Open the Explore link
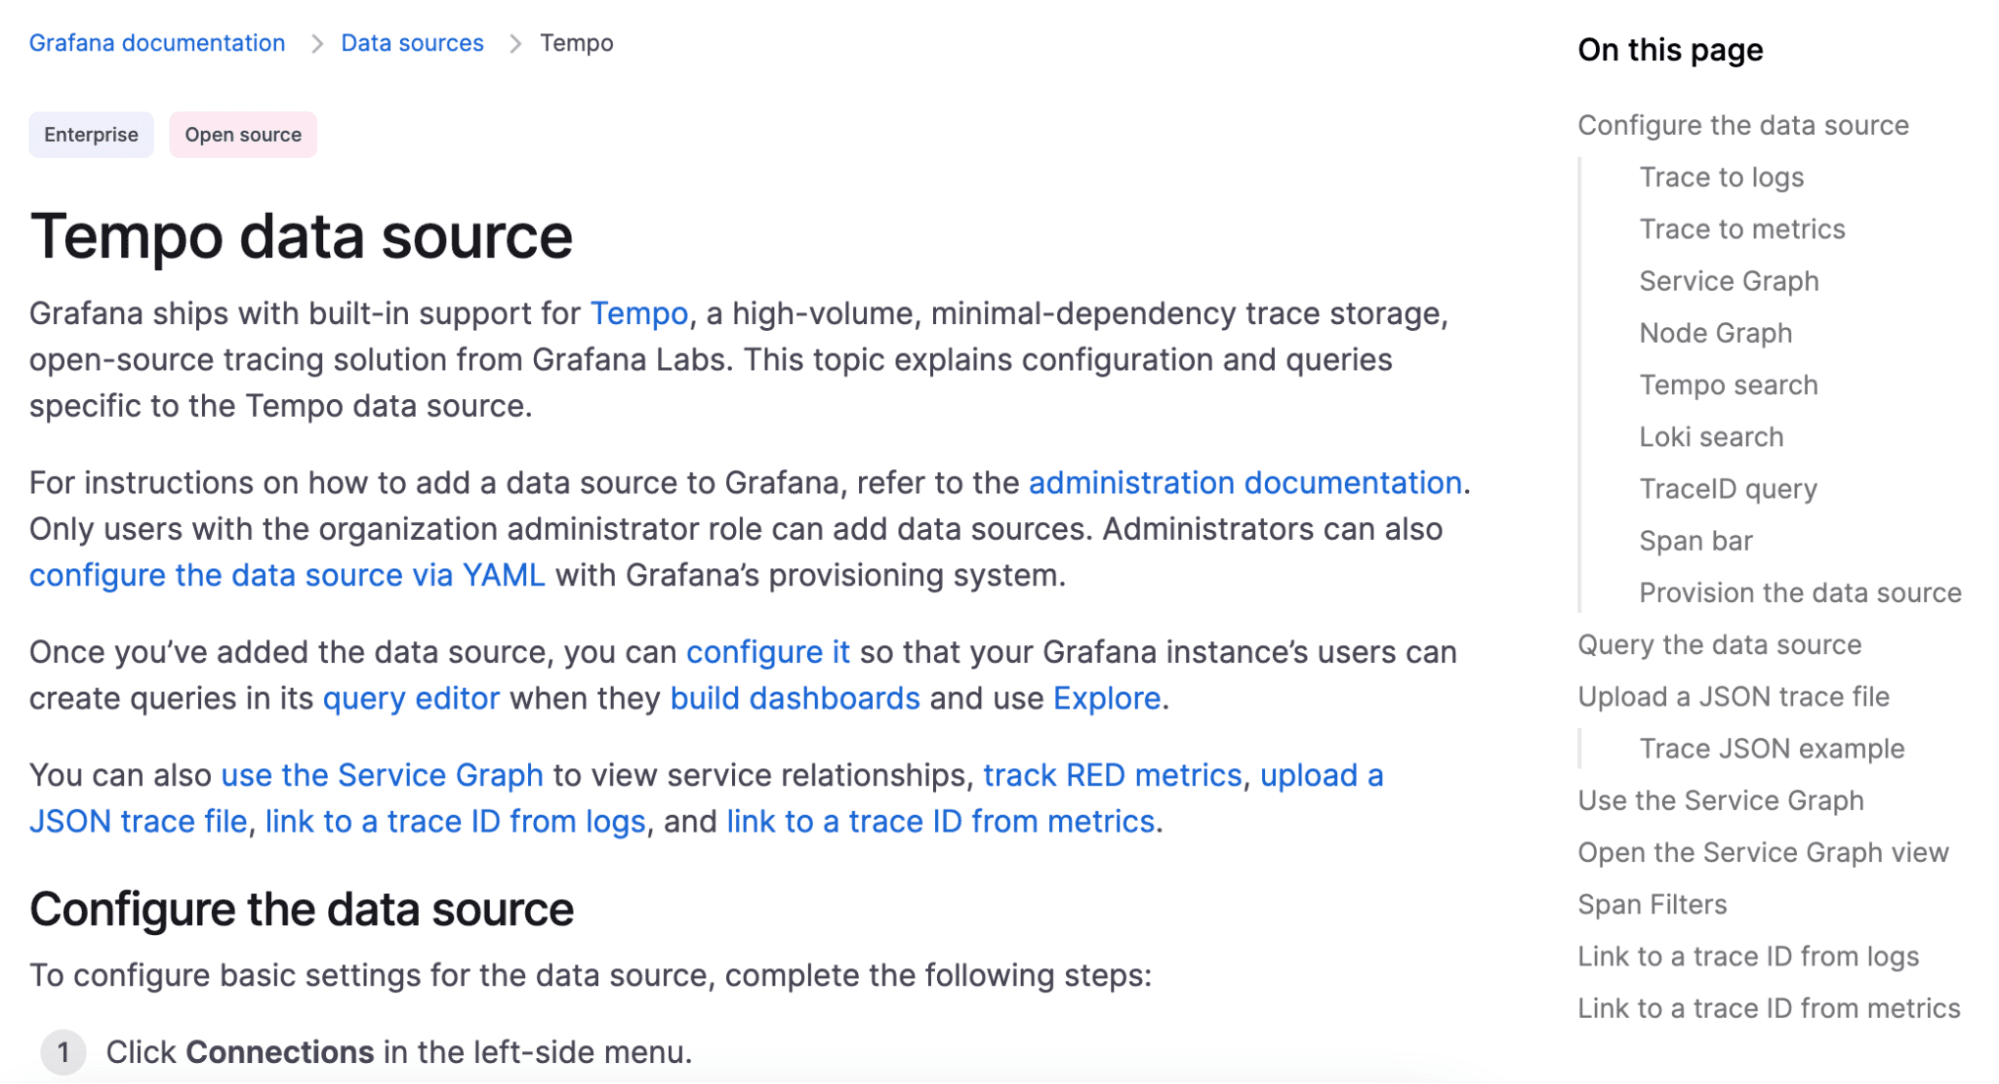The height and width of the screenshot is (1084, 1999). [x=1106, y=698]
